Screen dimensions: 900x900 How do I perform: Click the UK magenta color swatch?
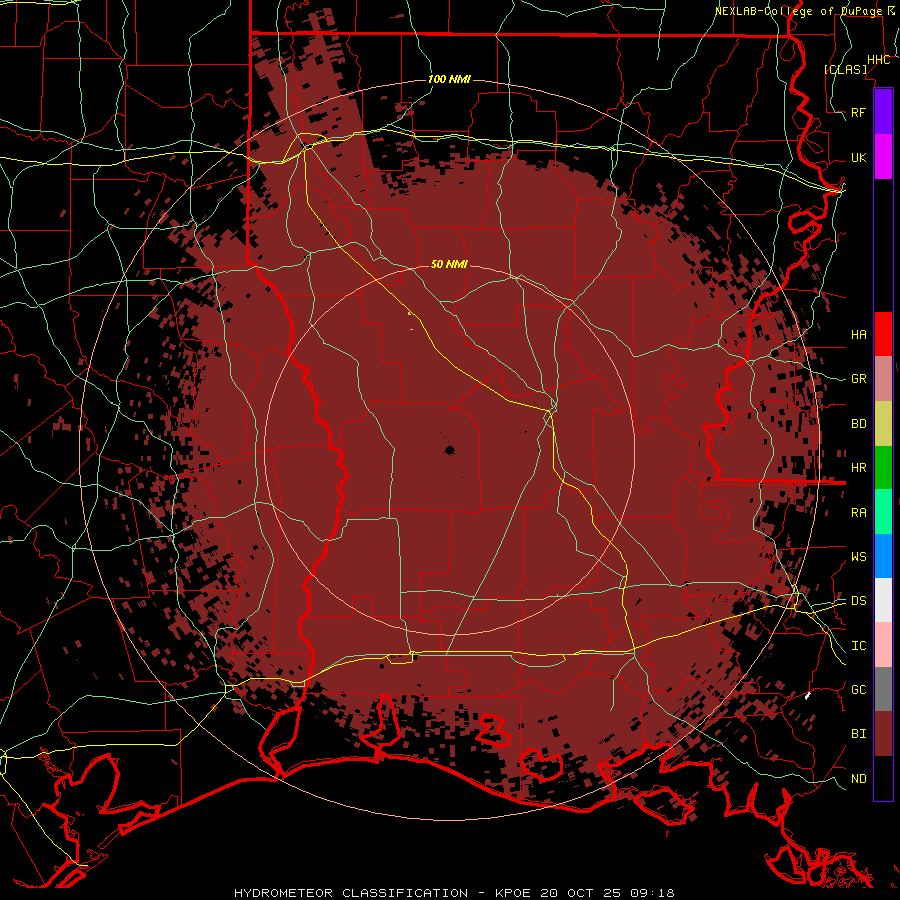click(883, 157)
